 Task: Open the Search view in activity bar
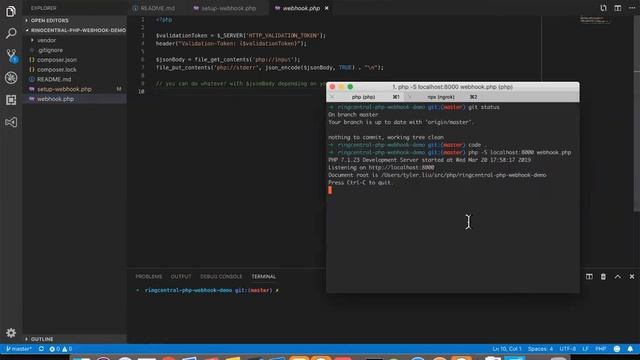coord(11,33)
